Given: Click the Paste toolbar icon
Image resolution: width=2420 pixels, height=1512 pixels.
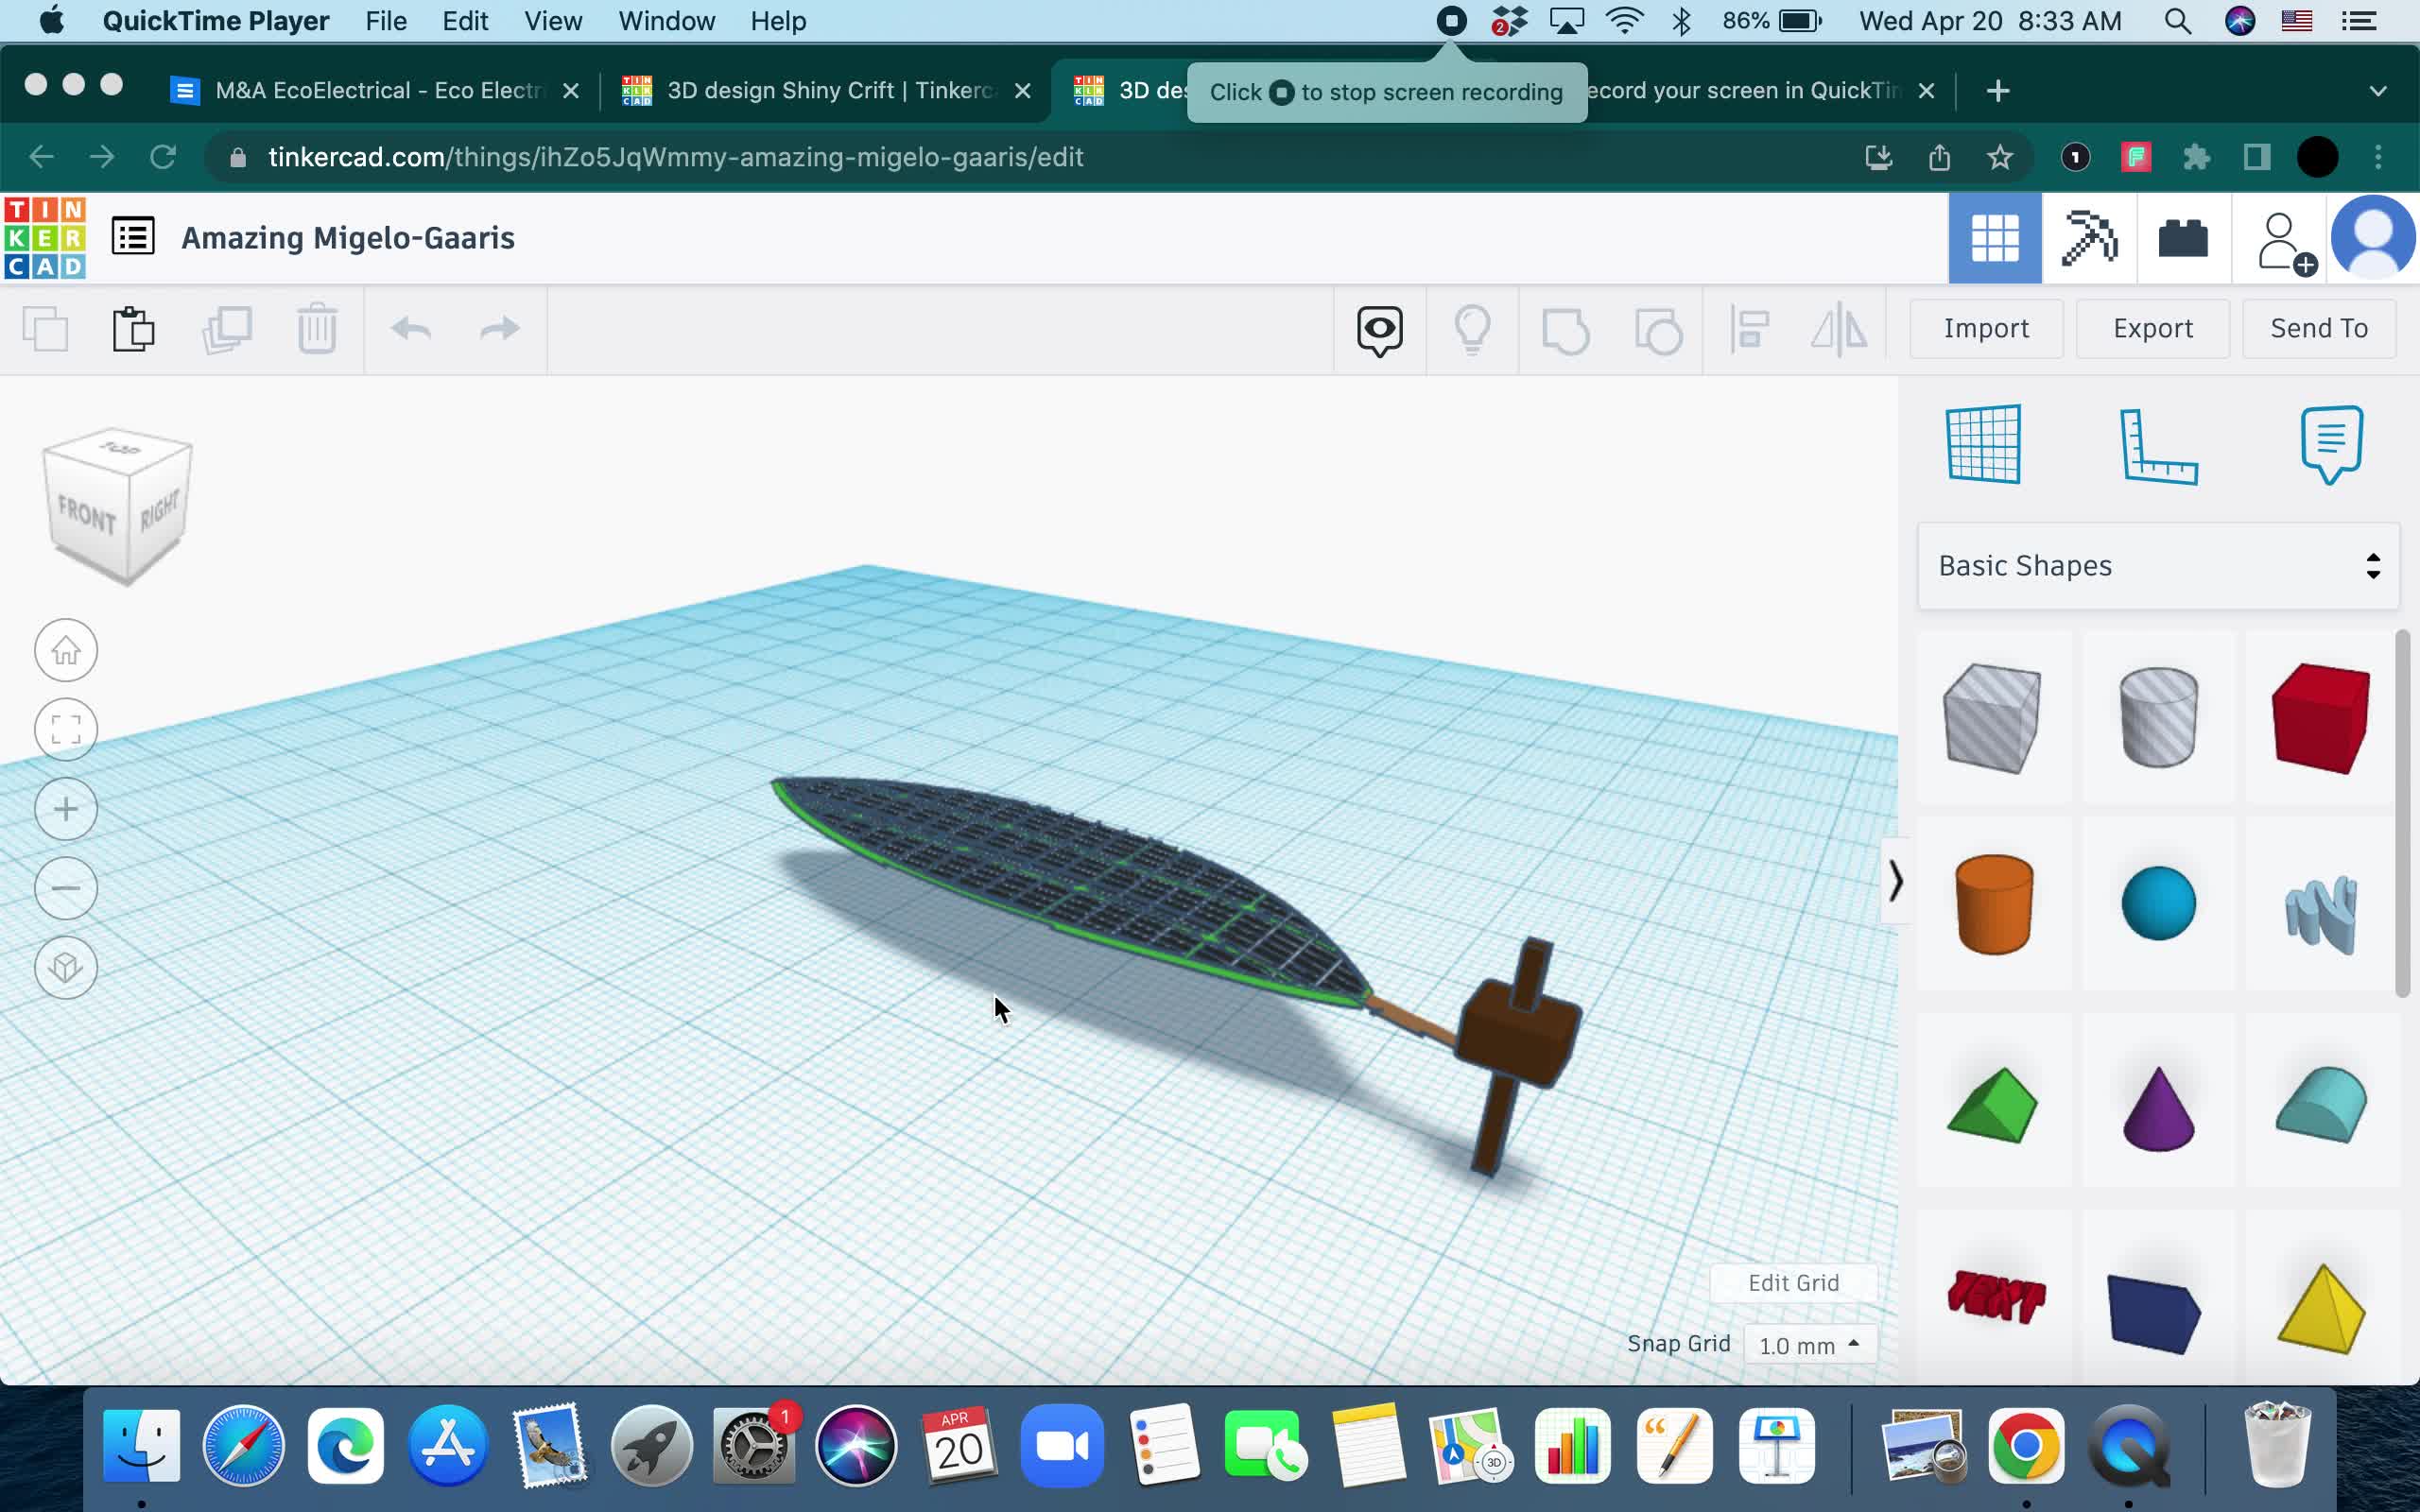Looking at the screenshot, I should click(133, 329).
